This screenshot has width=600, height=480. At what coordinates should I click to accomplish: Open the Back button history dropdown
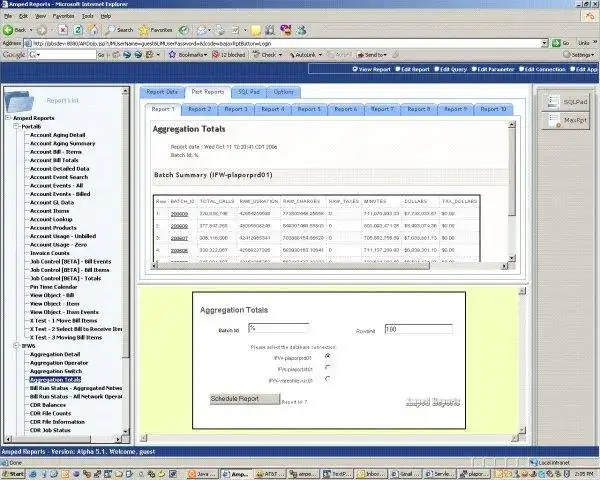coord(31,30)
